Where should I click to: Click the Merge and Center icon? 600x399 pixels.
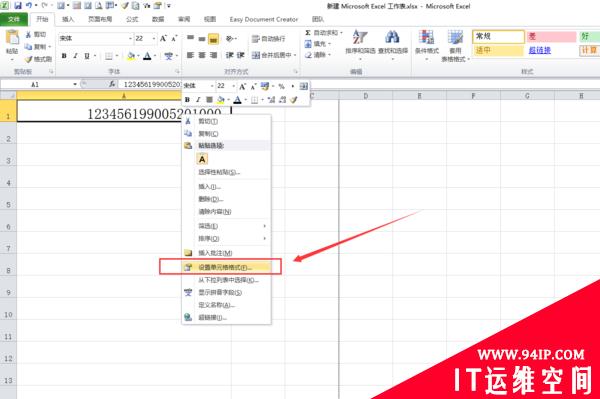[x=256, y=55]
